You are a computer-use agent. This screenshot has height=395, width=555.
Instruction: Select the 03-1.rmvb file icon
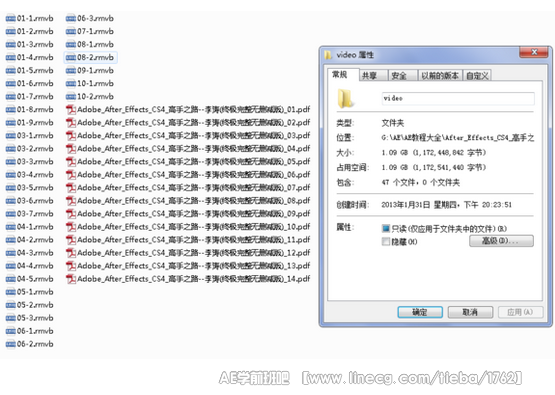[x=11, y=136]
